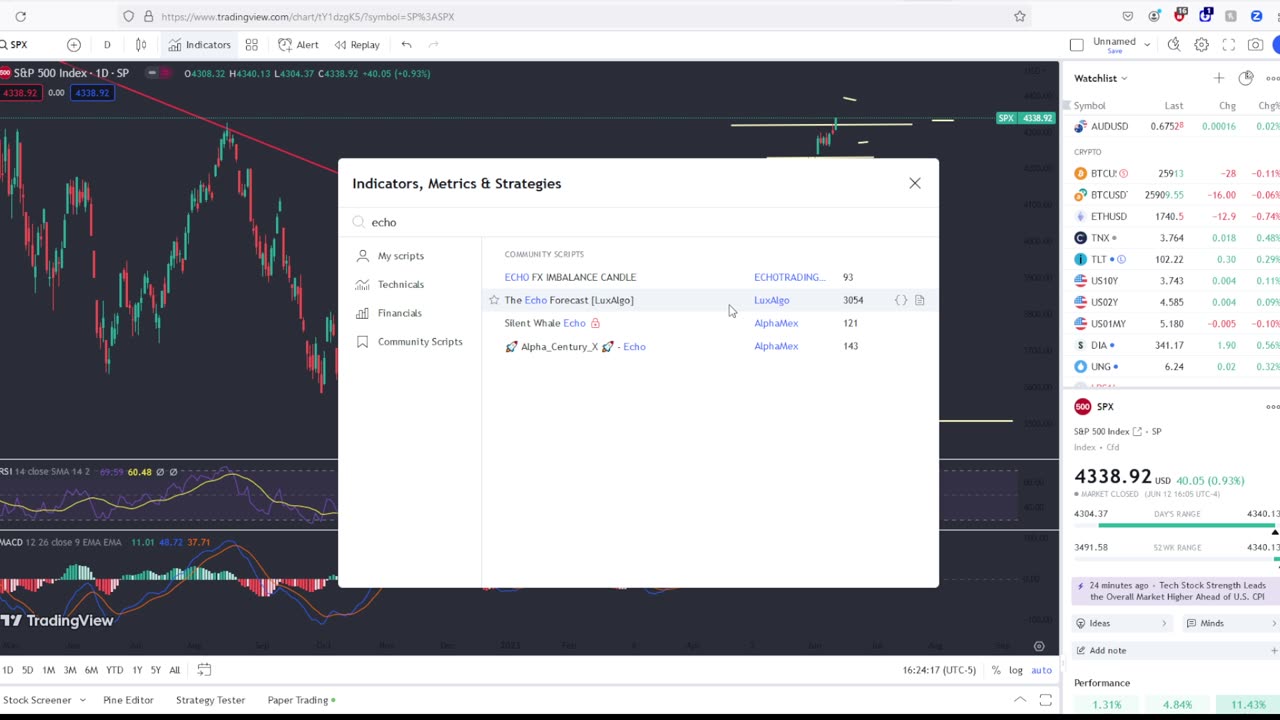The width and height of the screenshot is (1280, 720).
Task: Reload the browser page
Action: point(20,16)
